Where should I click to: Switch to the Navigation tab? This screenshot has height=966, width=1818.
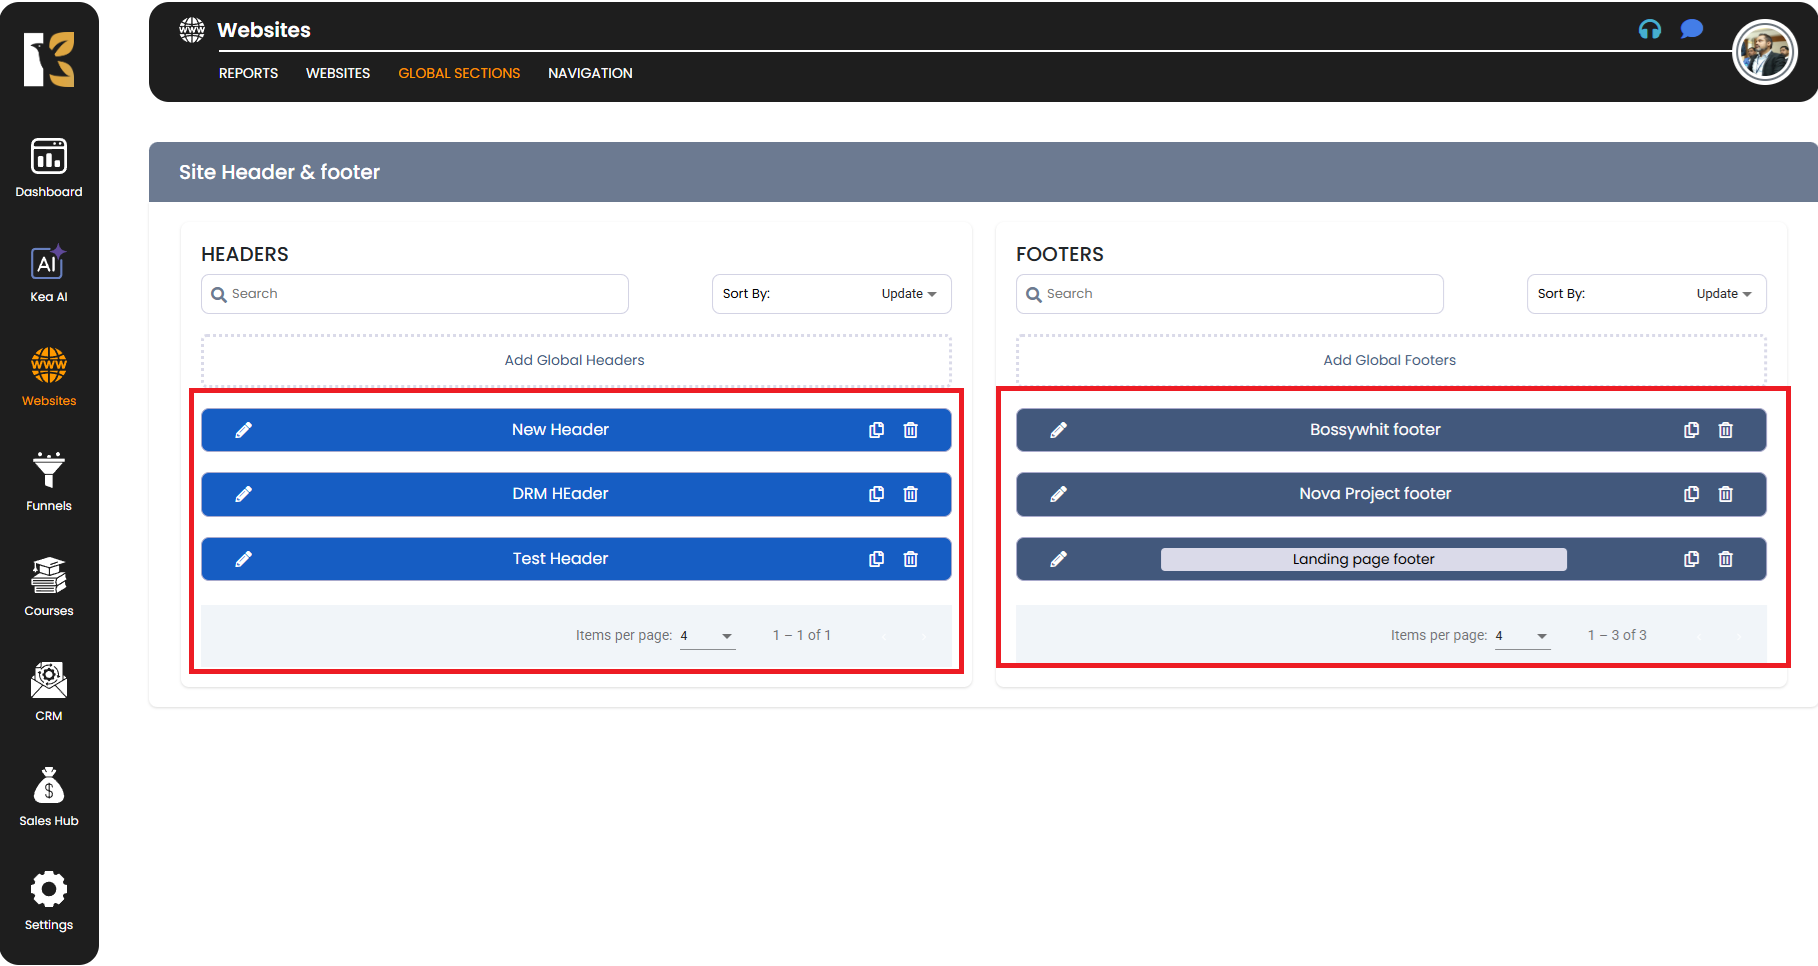pyautogui.click(x=590, y=73)
